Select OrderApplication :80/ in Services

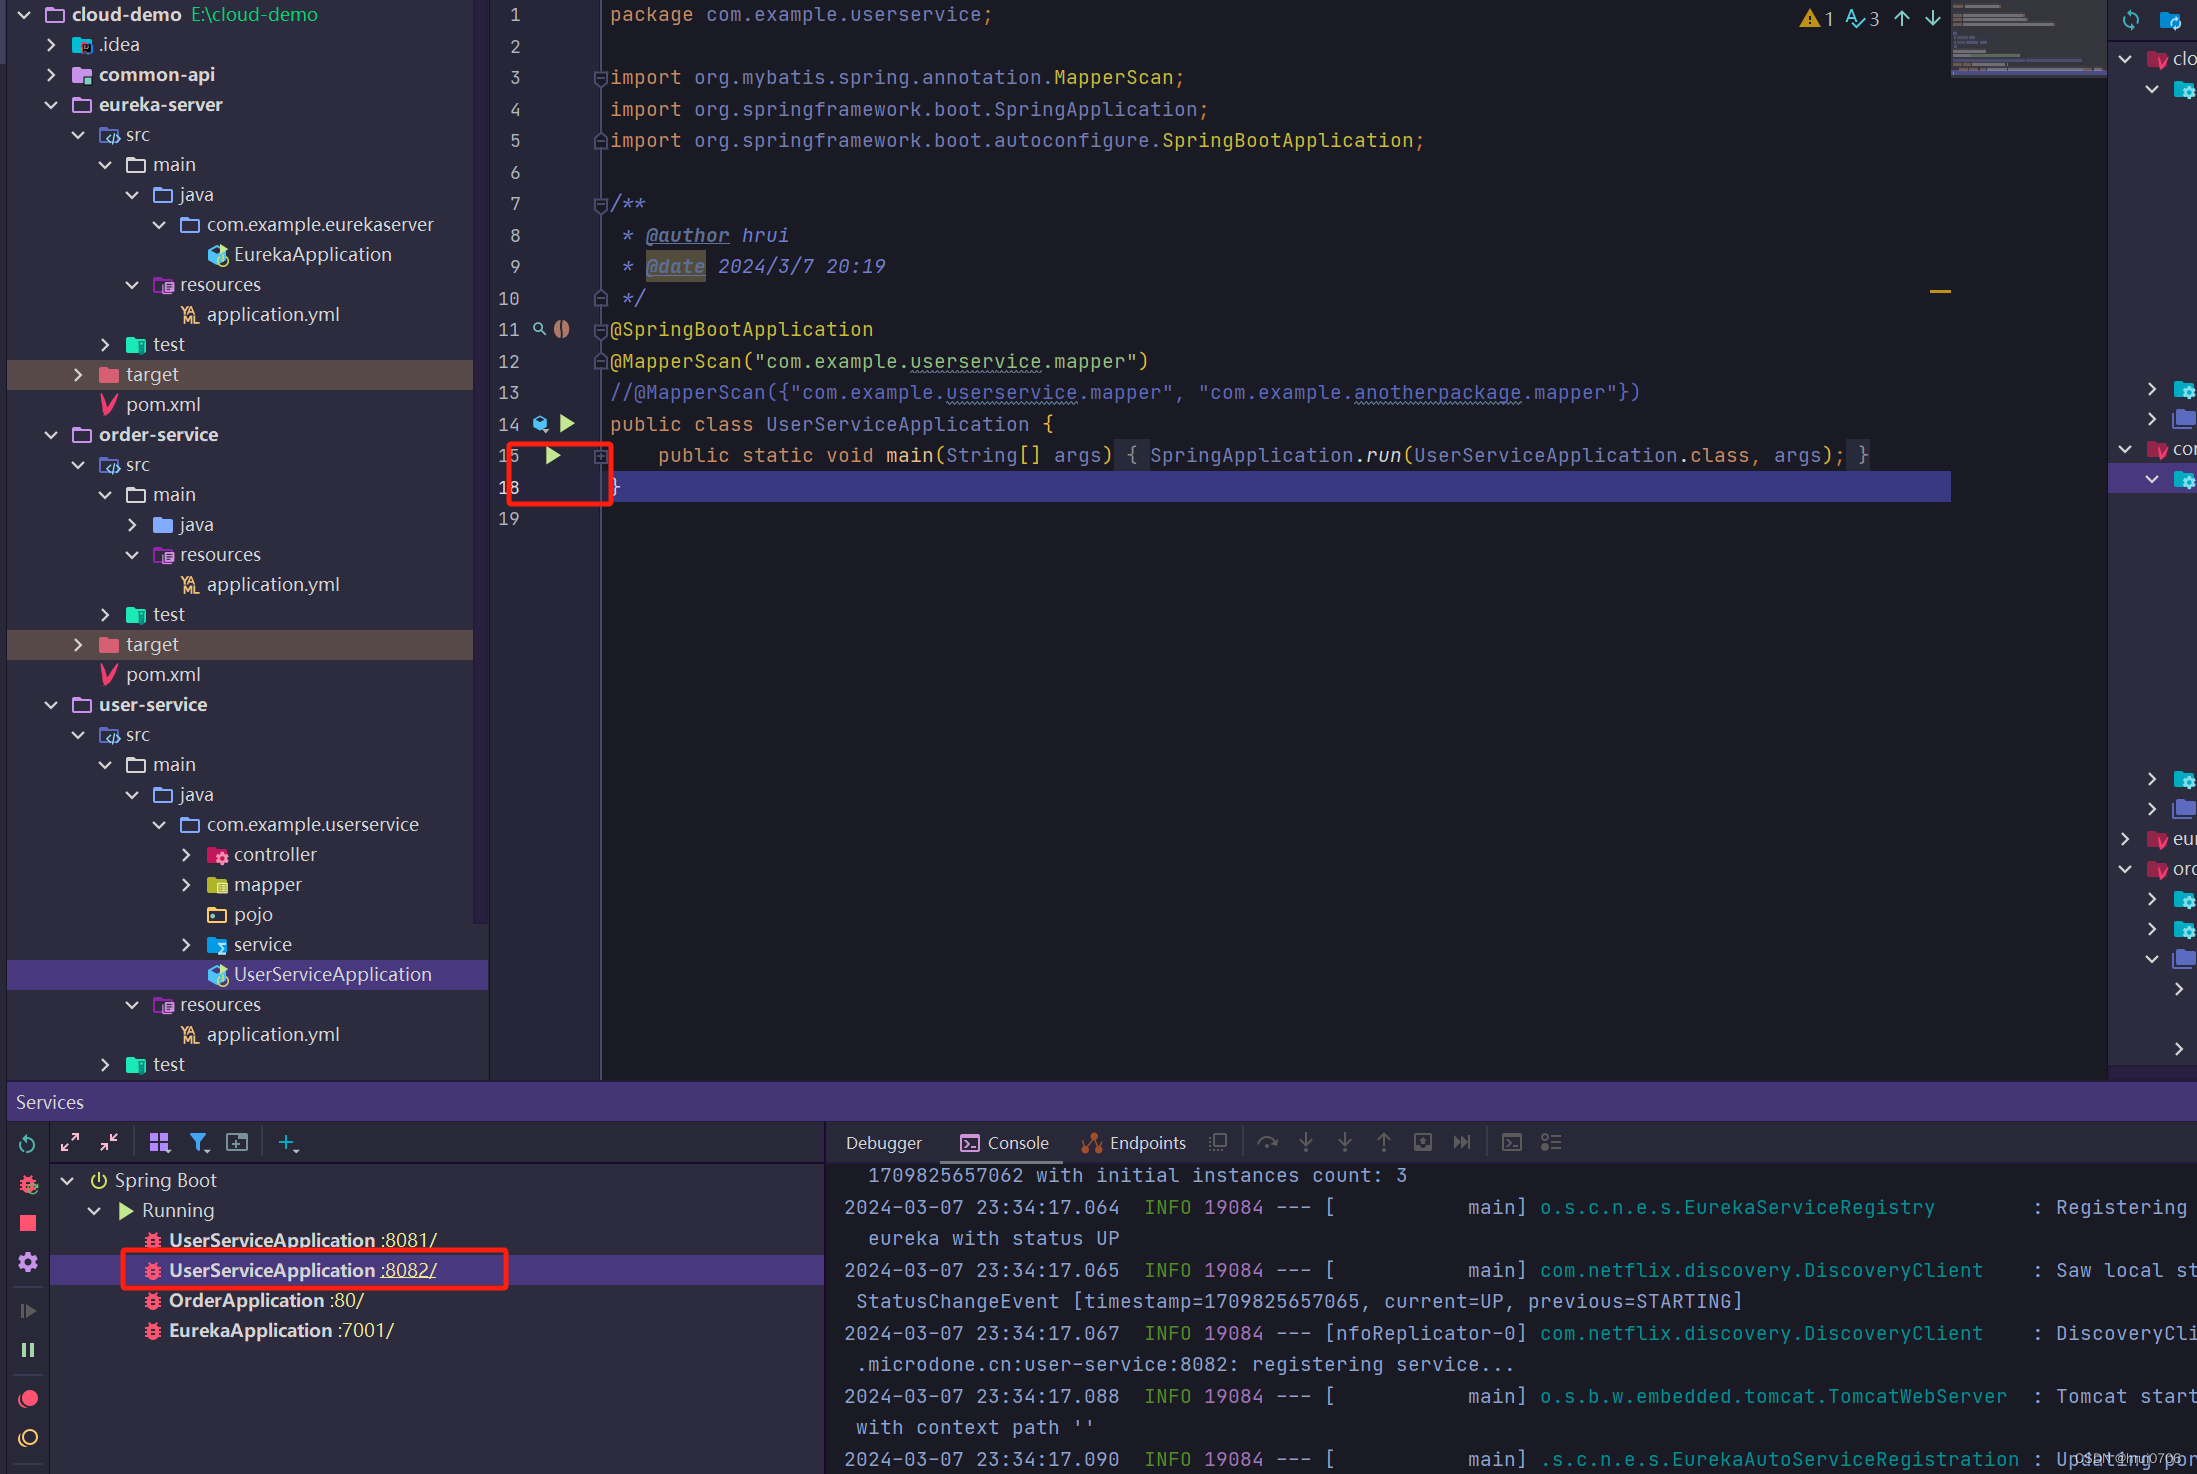coord(255,1301)
